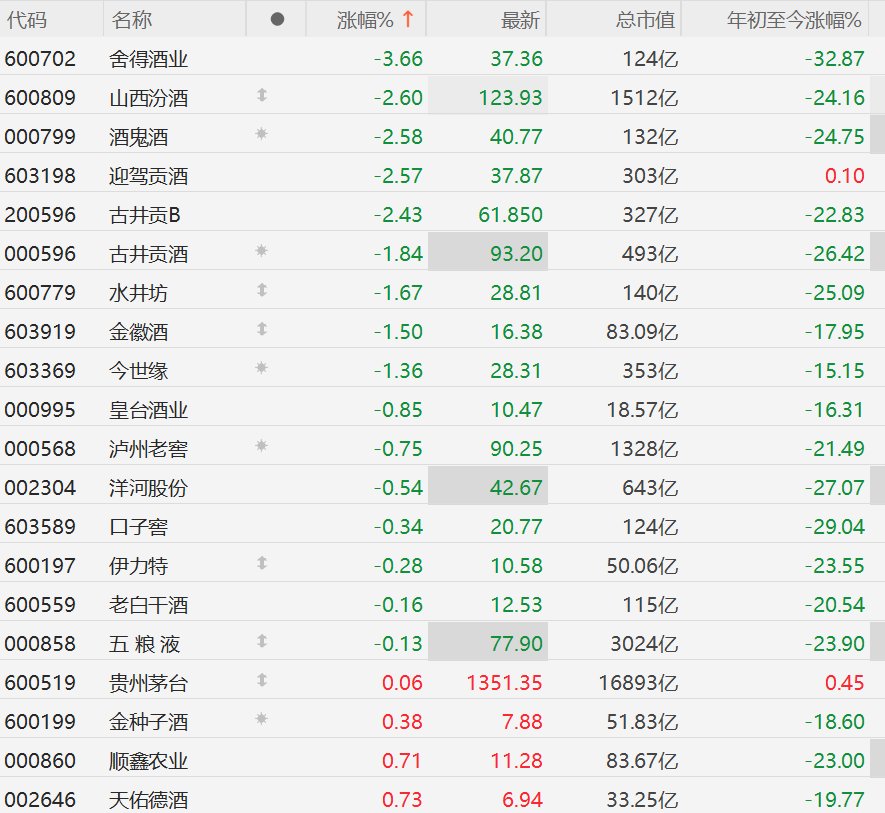Click the star marker icon for 泸州老窖

pos(261,446)
